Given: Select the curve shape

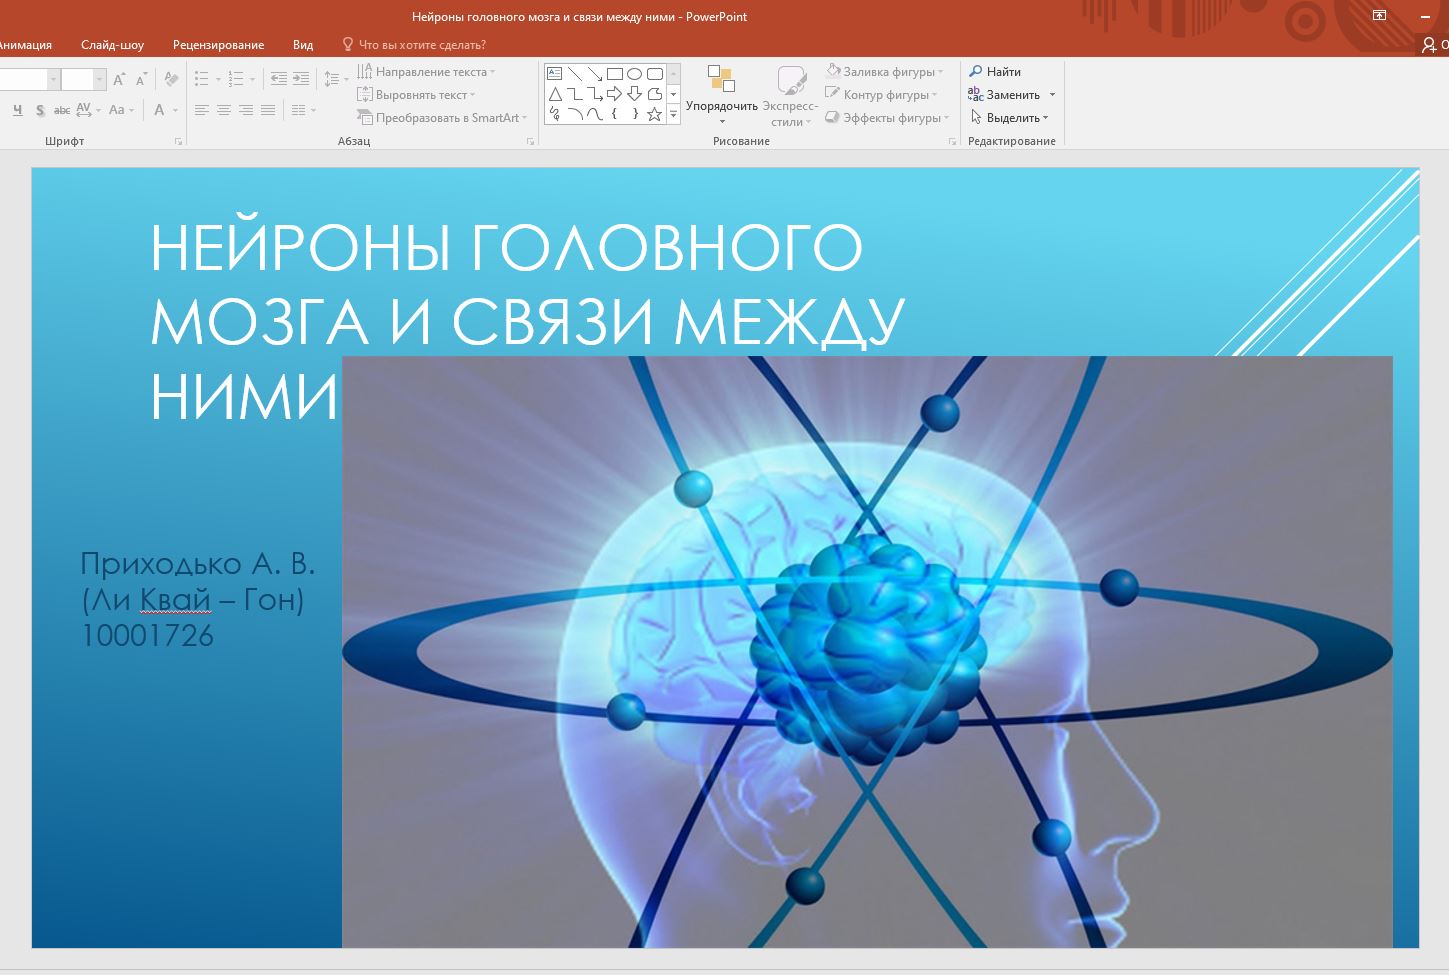Looking at the screenshot, I should (x=595, y=114).
